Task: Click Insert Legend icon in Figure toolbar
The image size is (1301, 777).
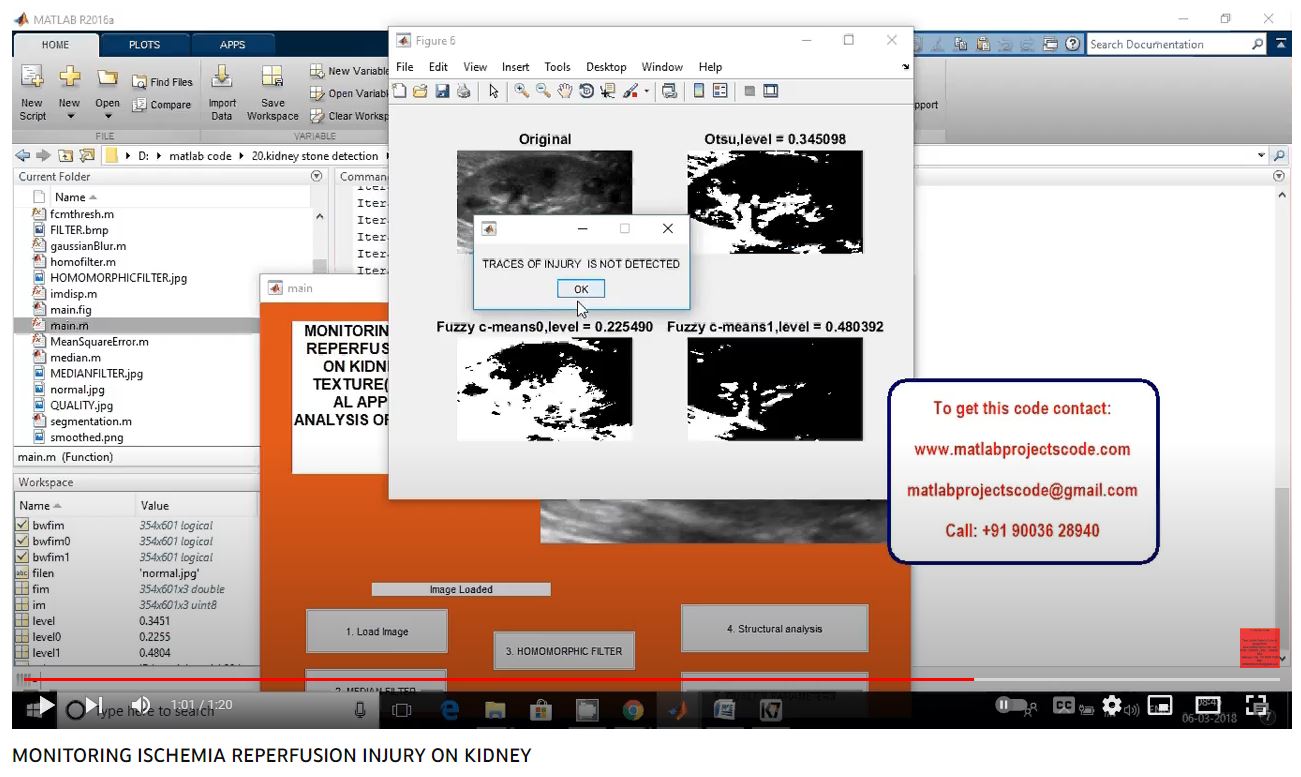Action: pyautogui.click(x=720, y=91)
